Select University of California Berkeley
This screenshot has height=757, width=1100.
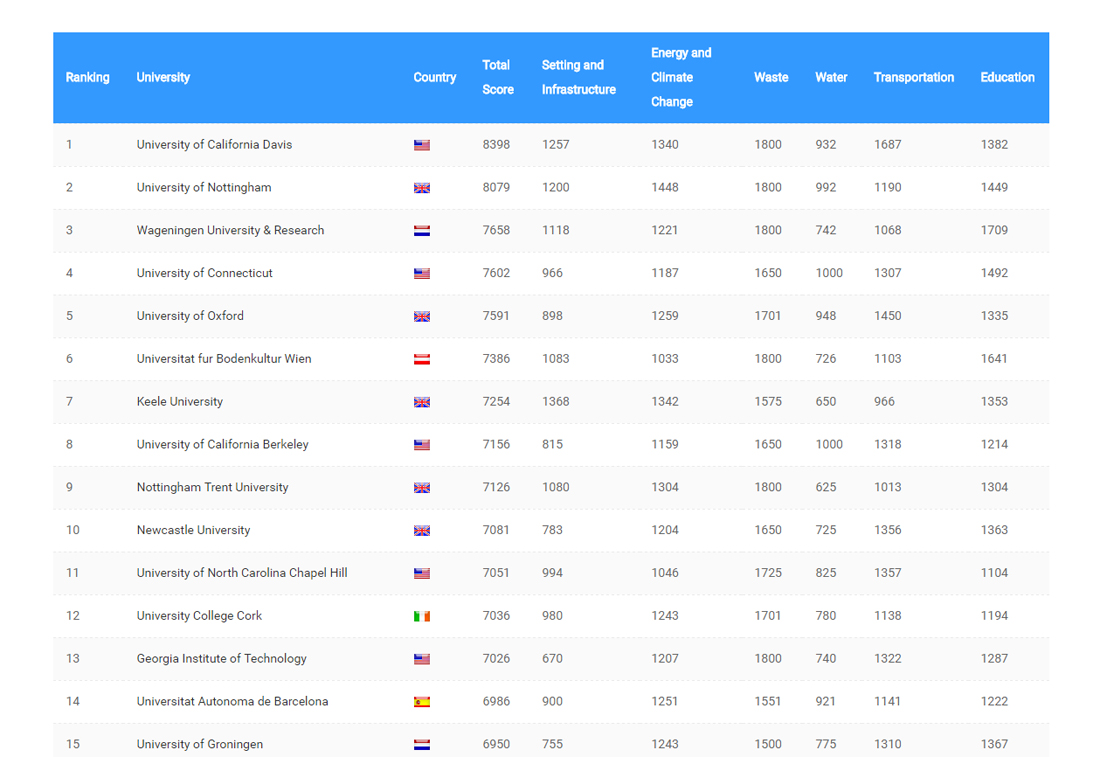(222, 444)
